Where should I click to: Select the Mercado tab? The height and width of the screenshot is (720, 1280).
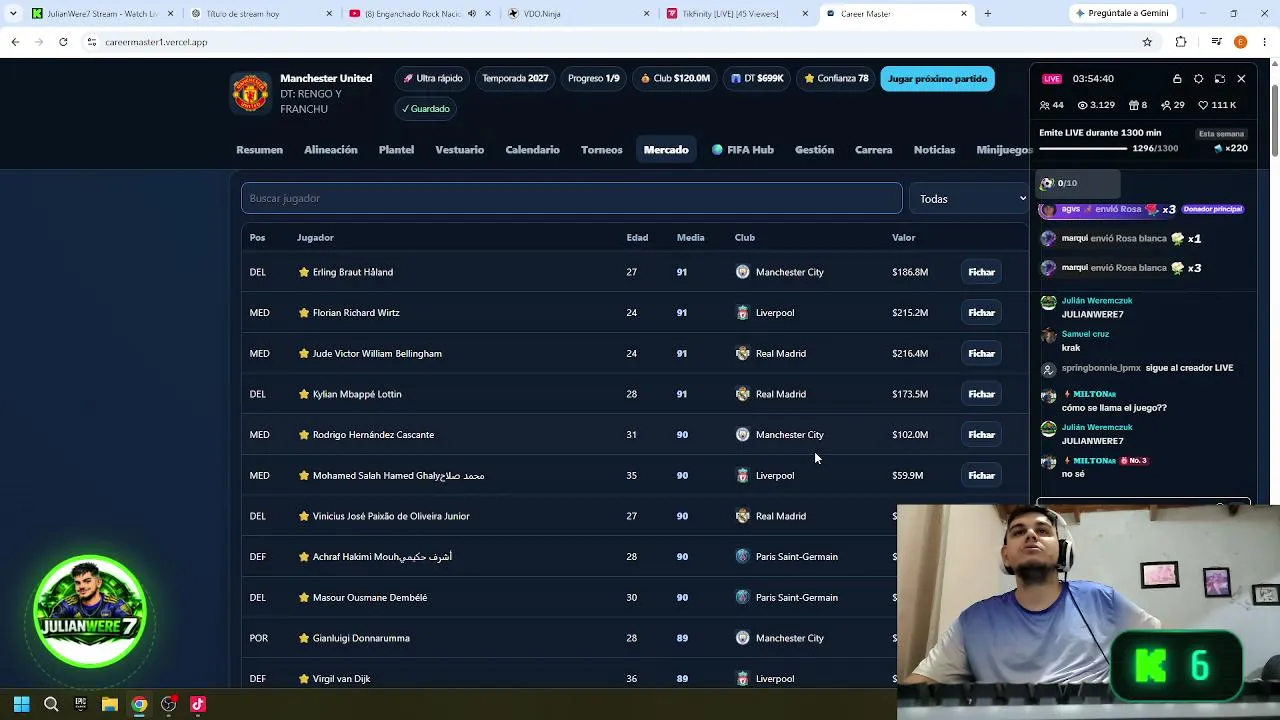pos(666,150)
